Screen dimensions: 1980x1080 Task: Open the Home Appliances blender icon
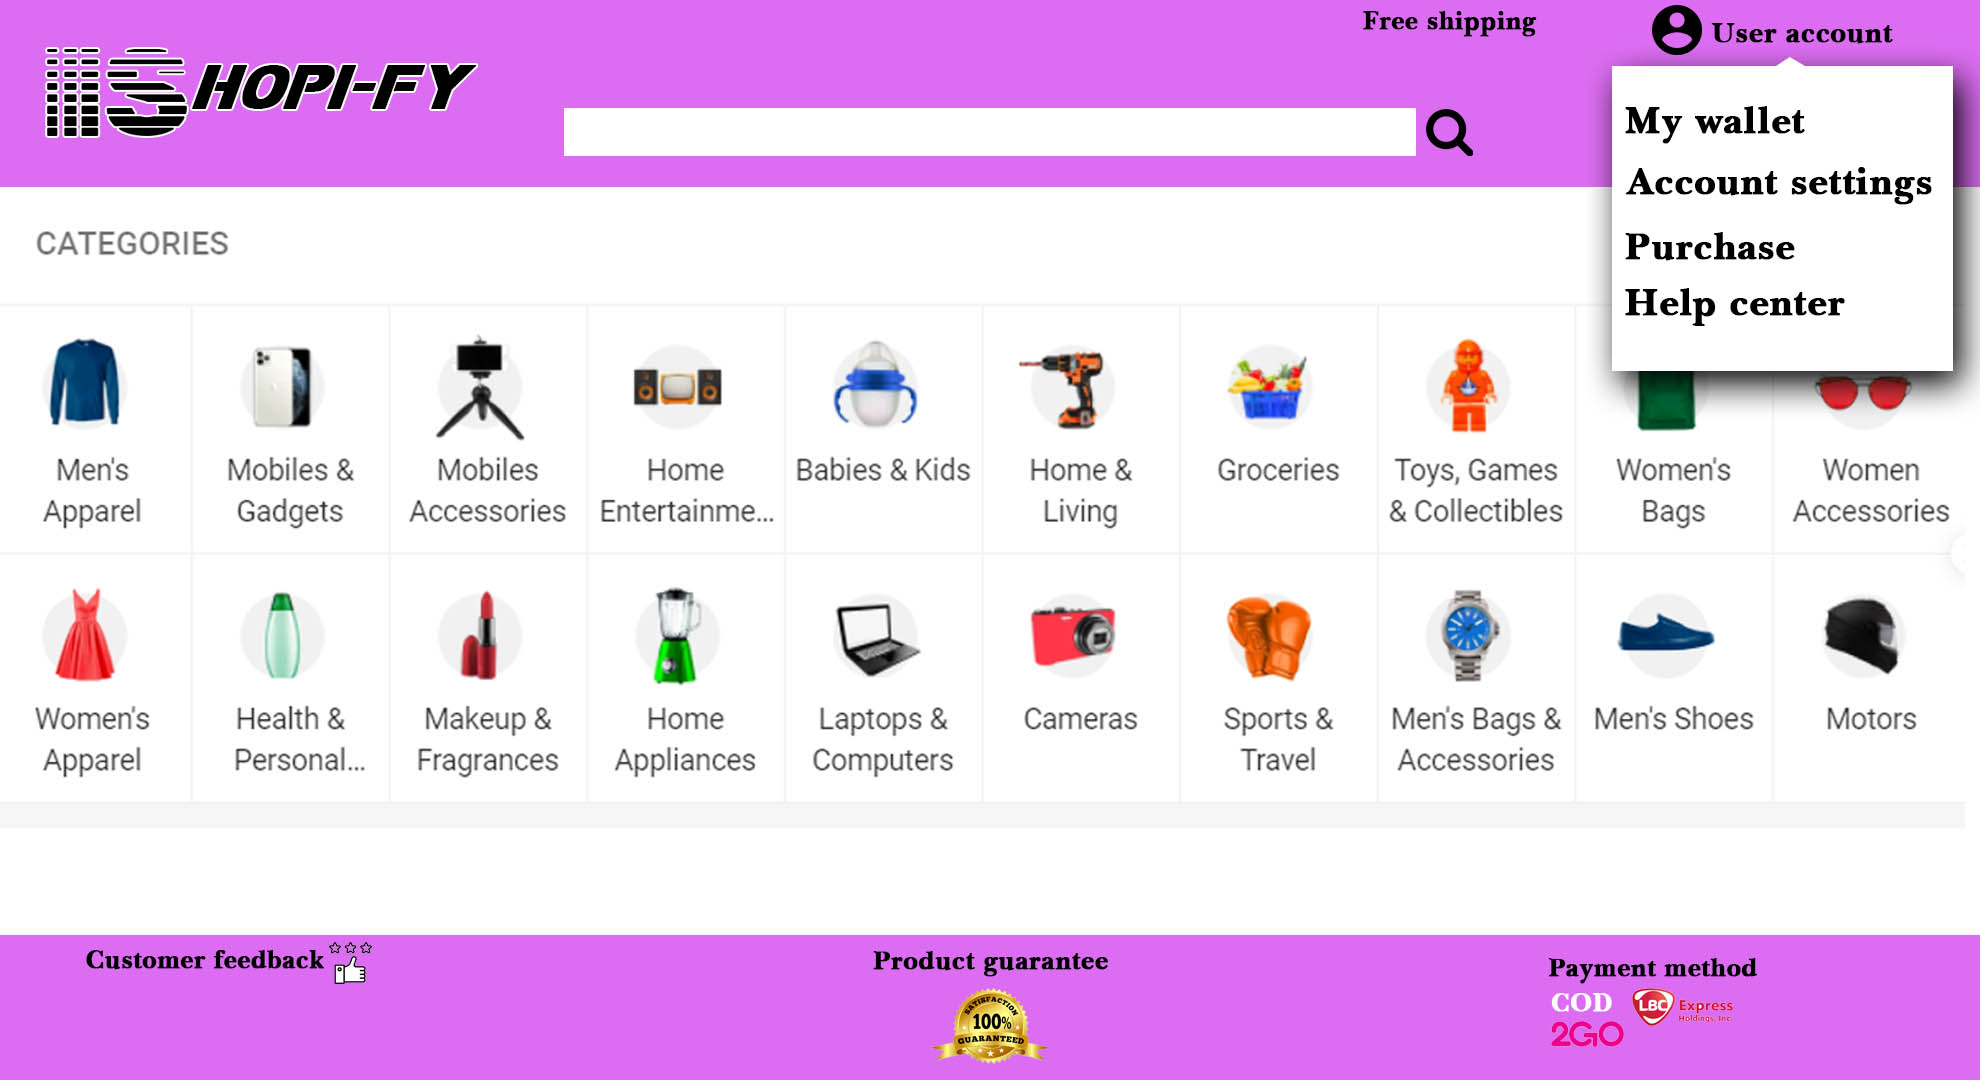point(677,636)
